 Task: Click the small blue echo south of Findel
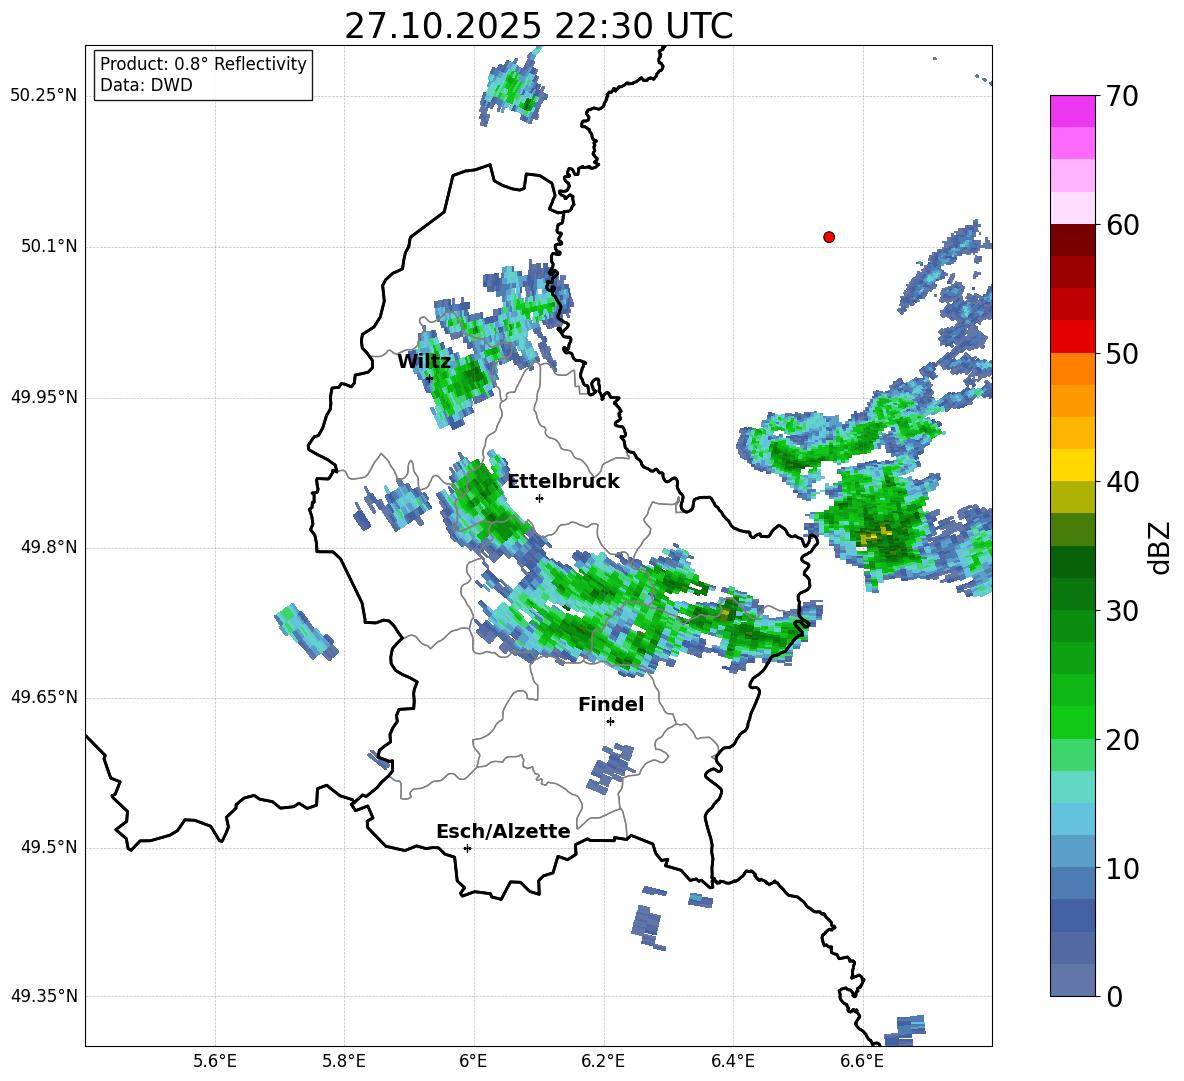click(610, 768)
